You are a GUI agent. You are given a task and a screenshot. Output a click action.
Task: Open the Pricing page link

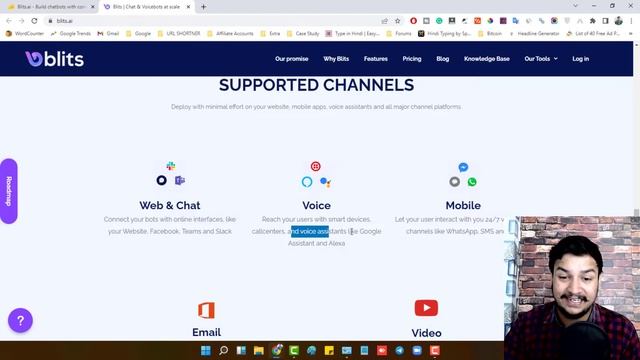pyautogui.click(x=411, y=59)
